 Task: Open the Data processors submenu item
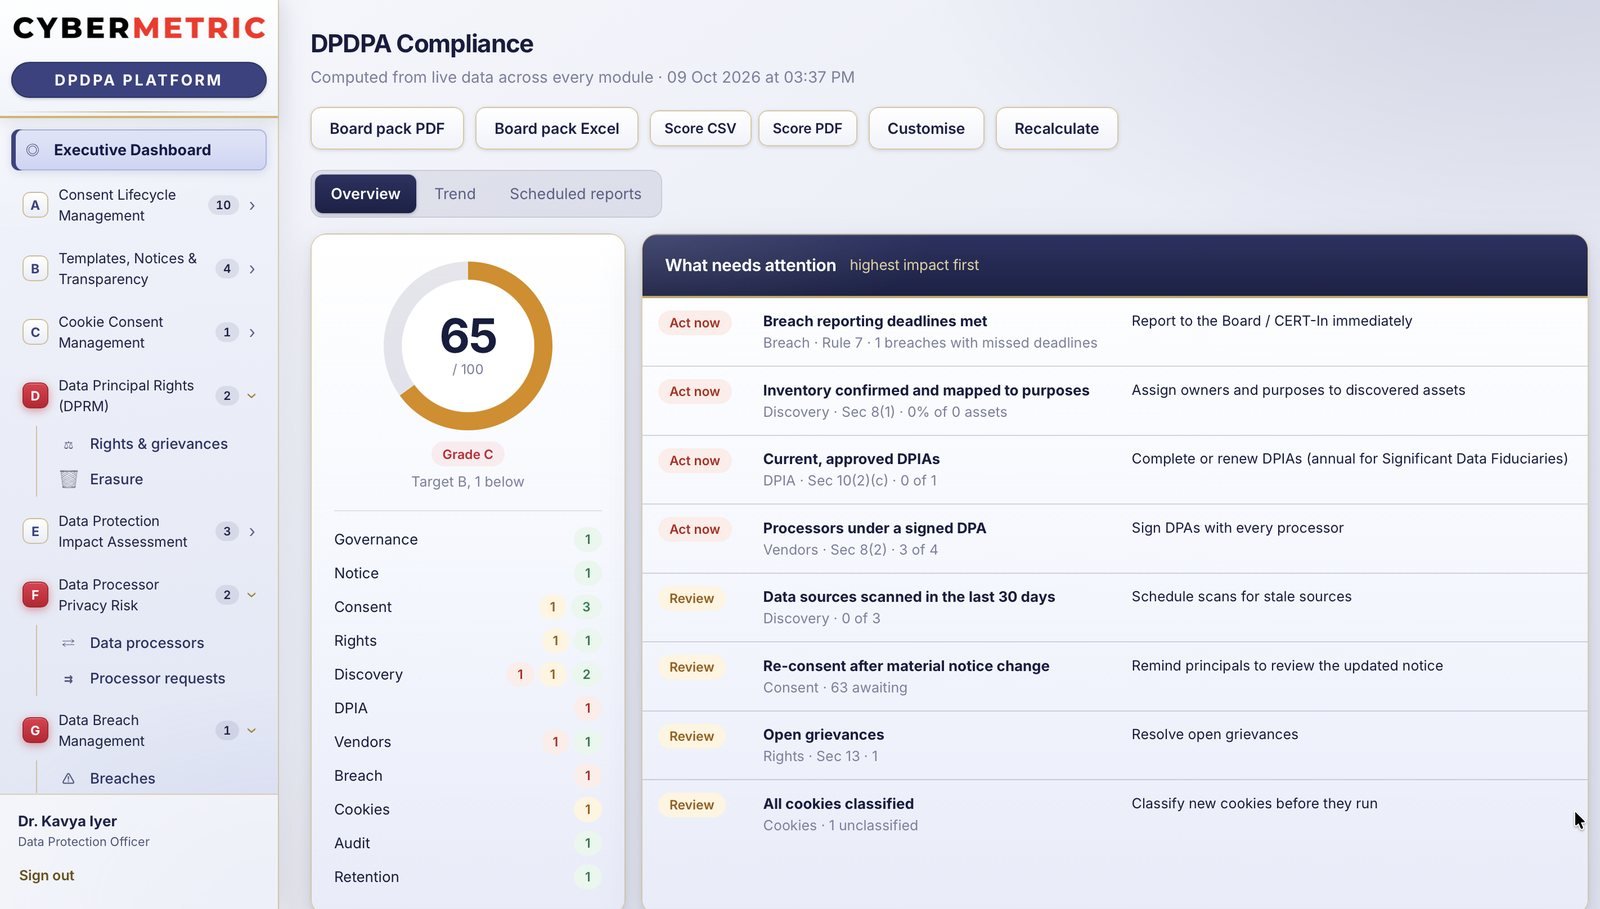(x=147, y=643)
